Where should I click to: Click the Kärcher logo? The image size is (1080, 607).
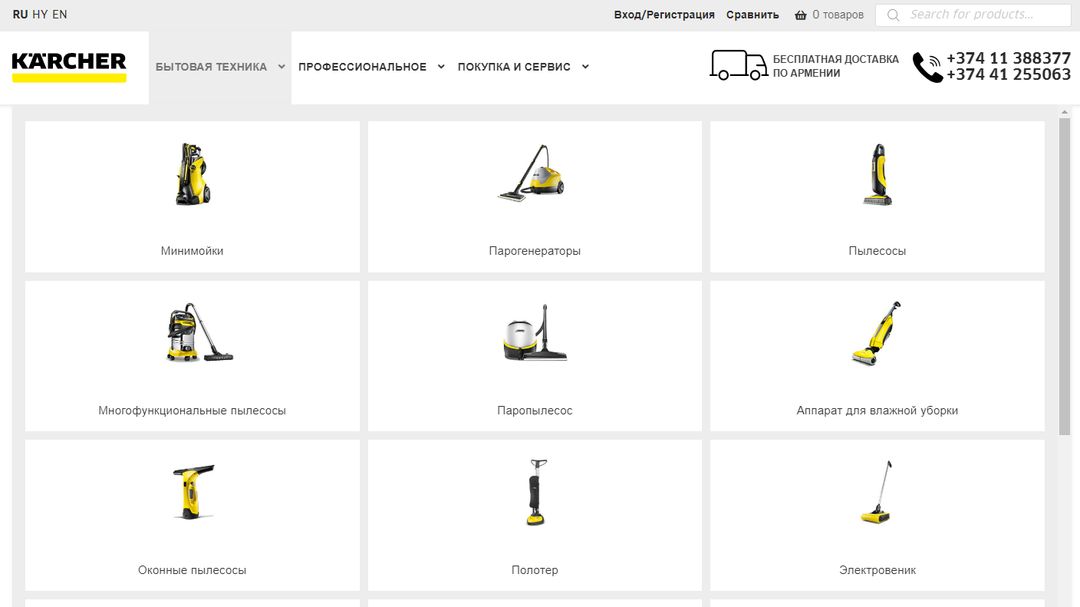pyautogui.click(x=69, y=67)
